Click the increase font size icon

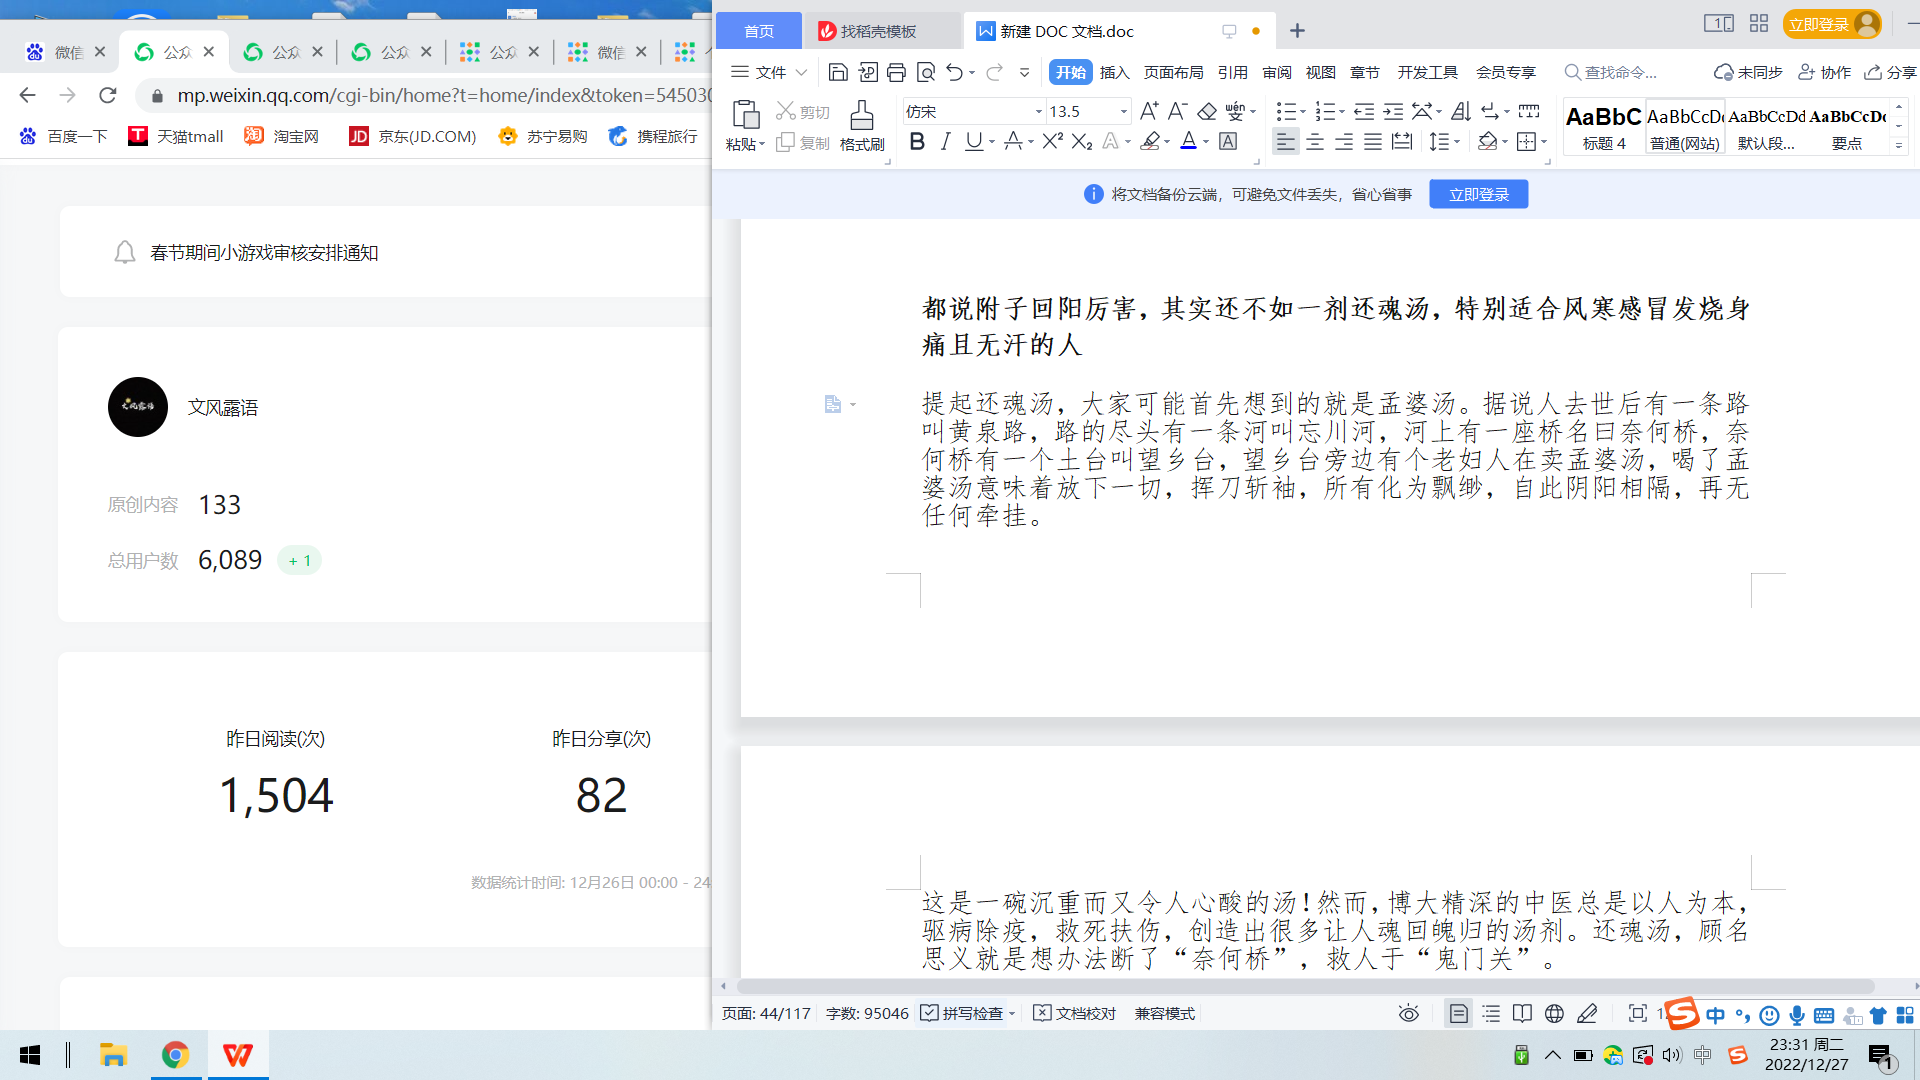[x=1149, y=111]
